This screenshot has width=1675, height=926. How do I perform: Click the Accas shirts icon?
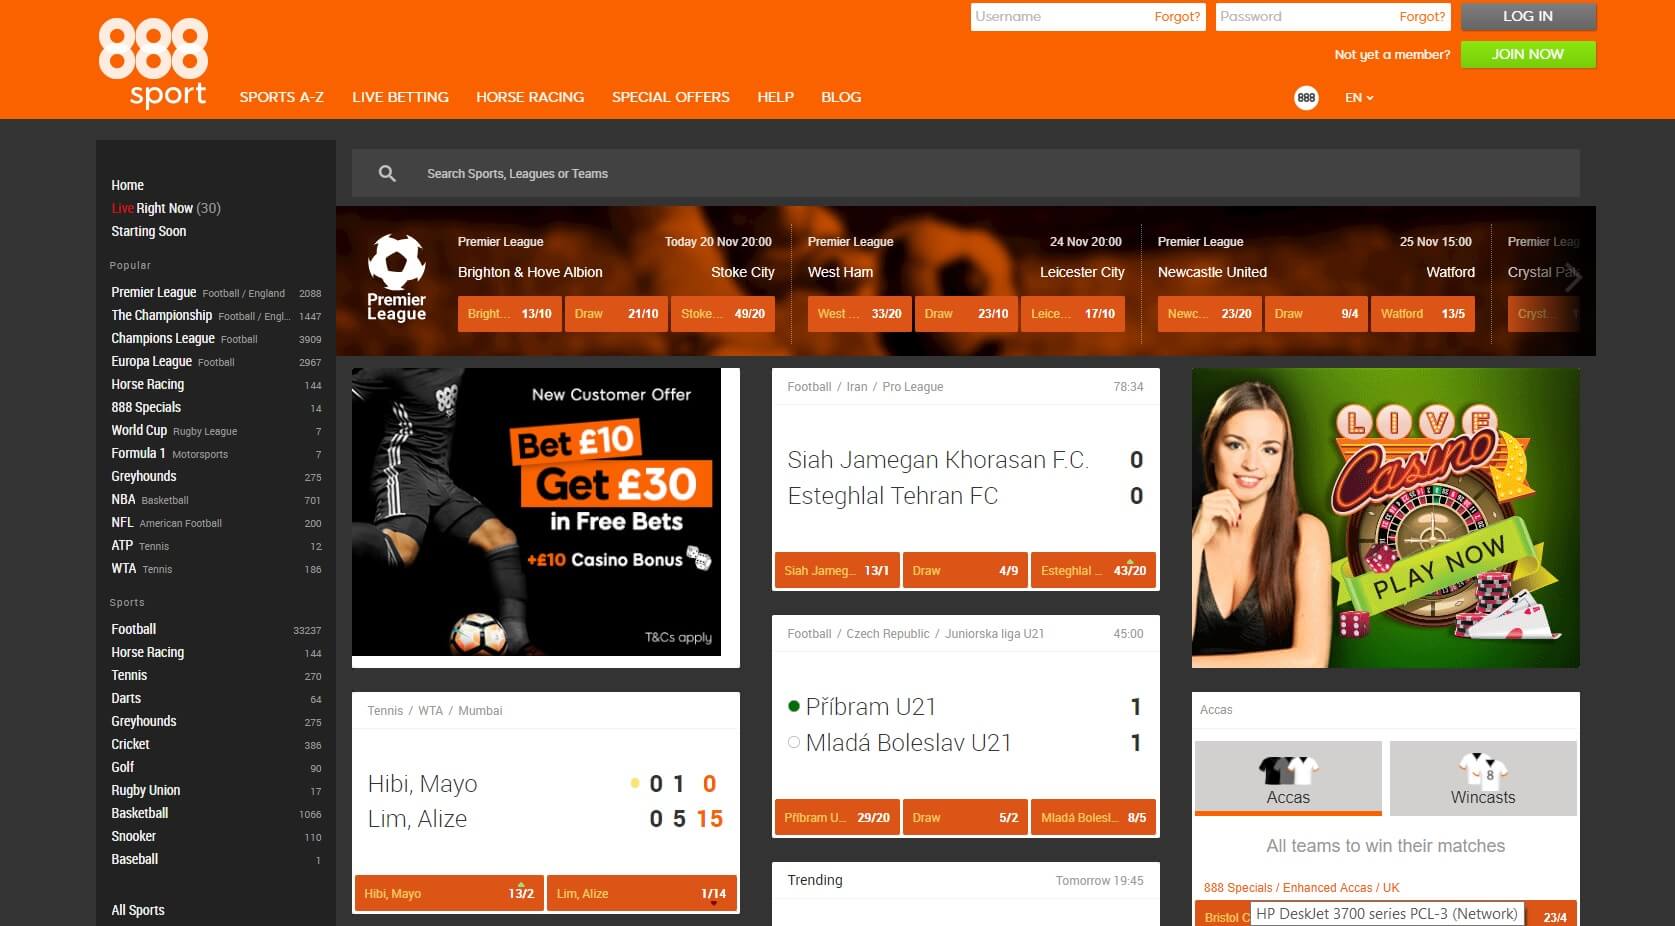point(1288,770)
